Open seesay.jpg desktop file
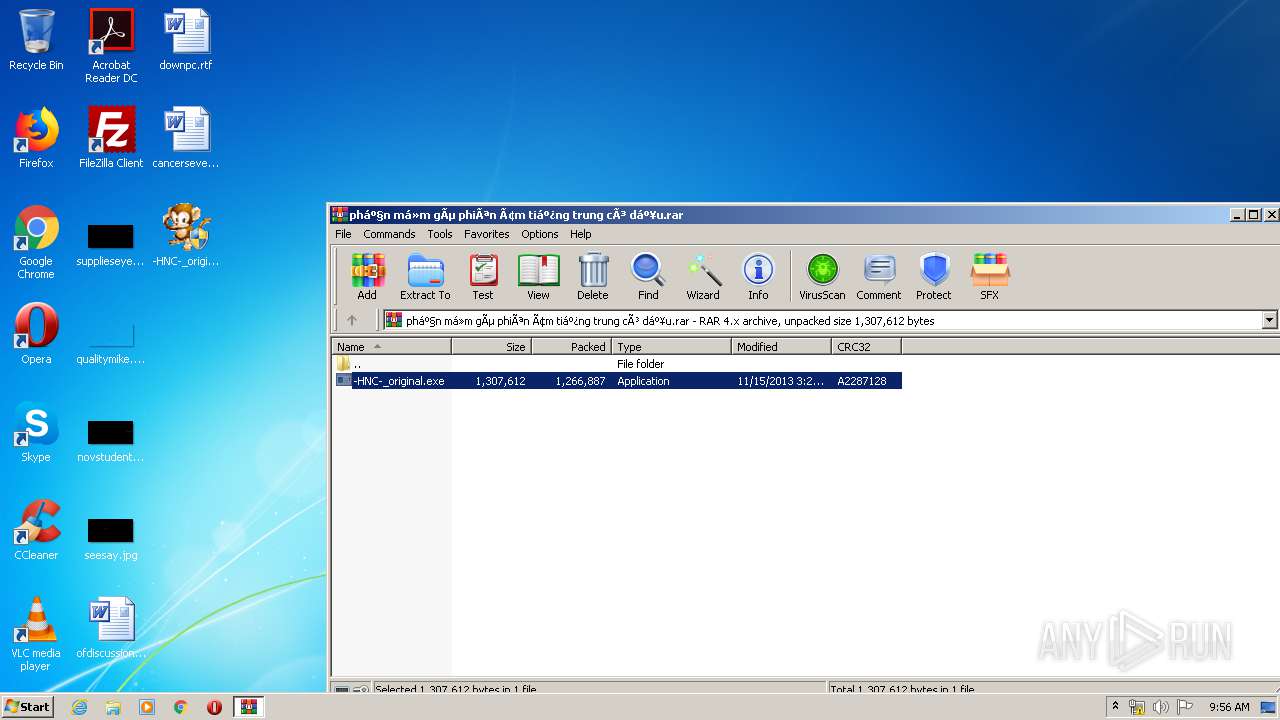 click(x=111, y=538)
